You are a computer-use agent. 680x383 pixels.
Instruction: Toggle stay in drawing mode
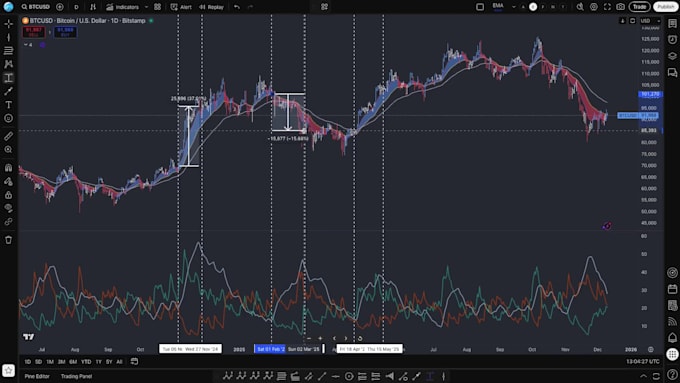[8, 181]
